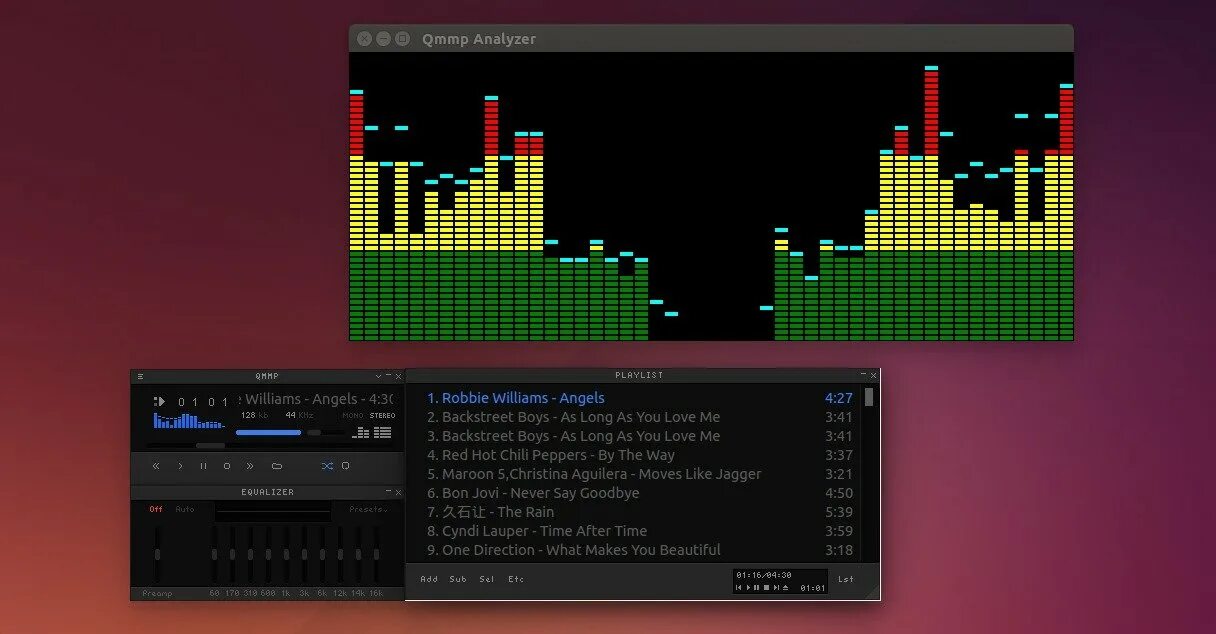Open a file using the folder icon
The width and height of the screenshot is (1216, 634).
point(278,466)
